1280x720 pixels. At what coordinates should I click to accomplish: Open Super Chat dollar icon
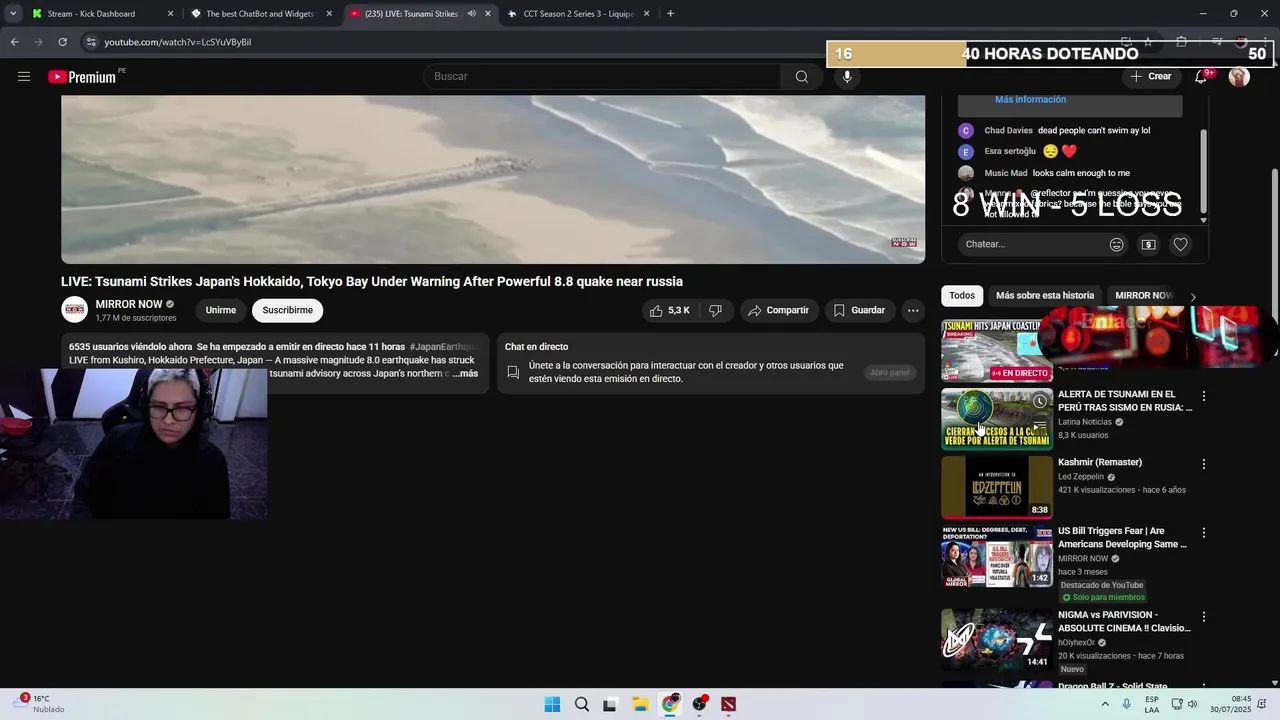(x=1148, y=244)
